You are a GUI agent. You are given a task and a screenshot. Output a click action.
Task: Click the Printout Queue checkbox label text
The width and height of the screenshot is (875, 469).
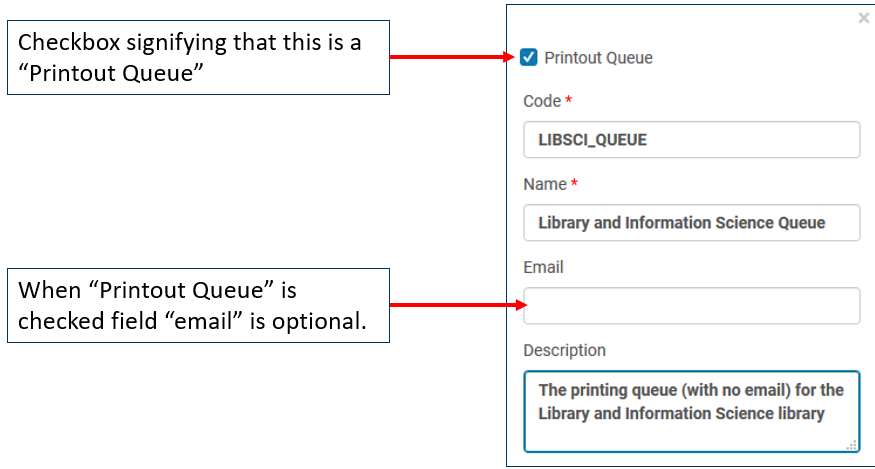point(598,58)
